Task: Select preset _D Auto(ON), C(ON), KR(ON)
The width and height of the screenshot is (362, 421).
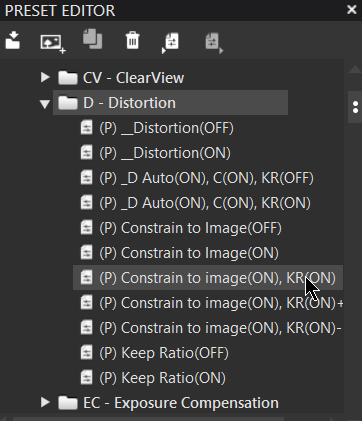Action: (205, 203)
